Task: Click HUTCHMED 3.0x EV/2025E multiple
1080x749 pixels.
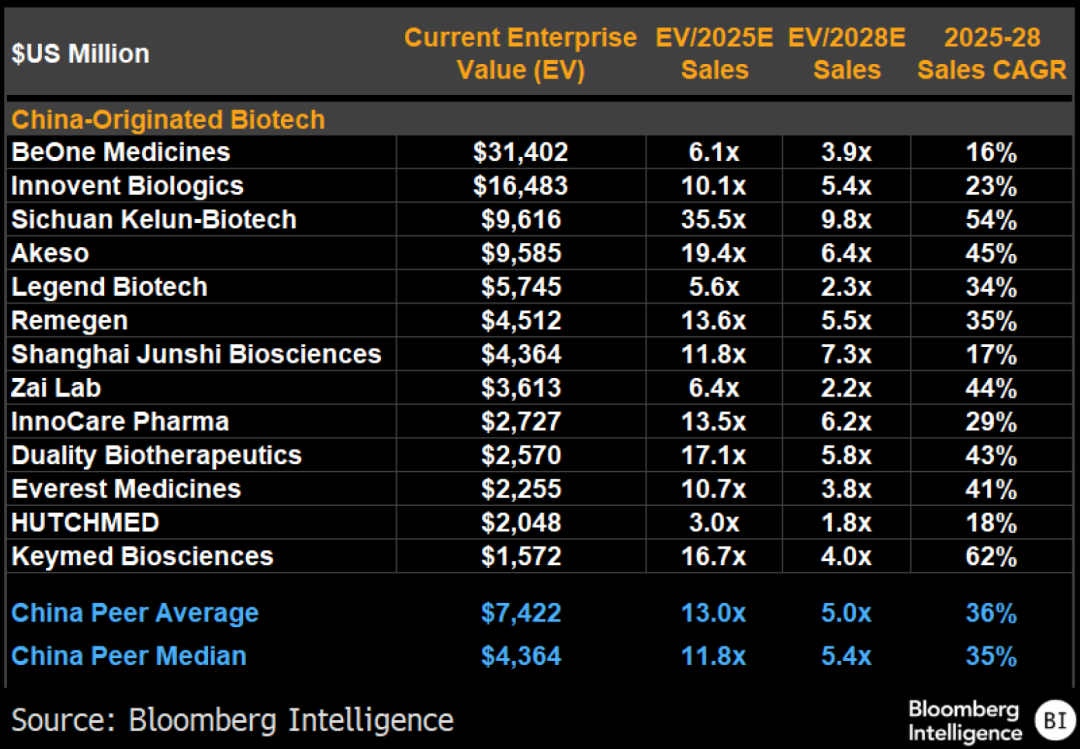Action: pos(714,523)
